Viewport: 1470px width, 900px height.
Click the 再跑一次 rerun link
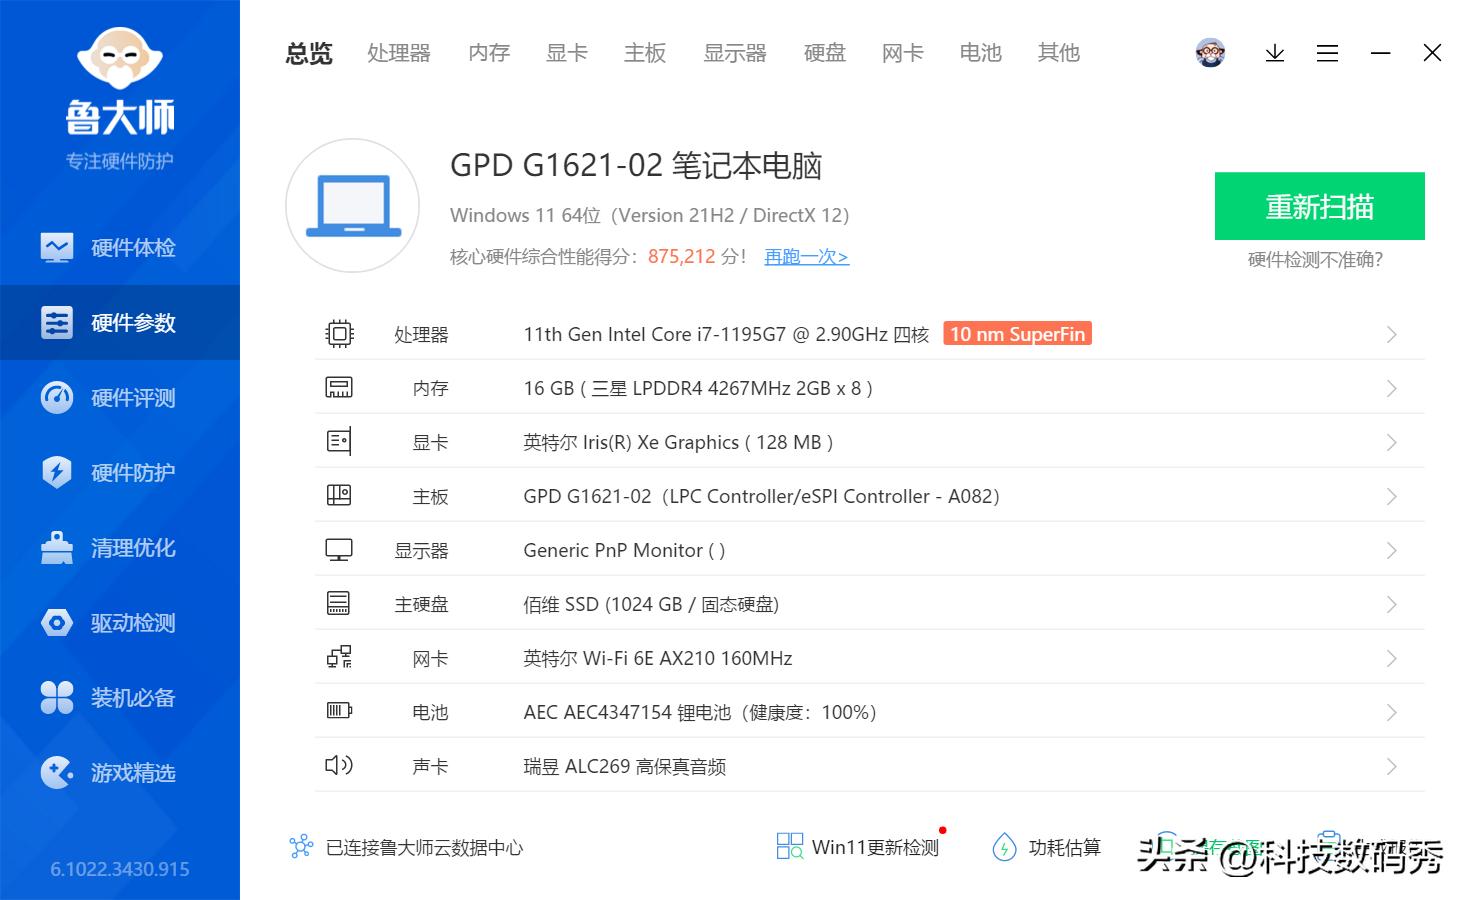pos(806,257)
